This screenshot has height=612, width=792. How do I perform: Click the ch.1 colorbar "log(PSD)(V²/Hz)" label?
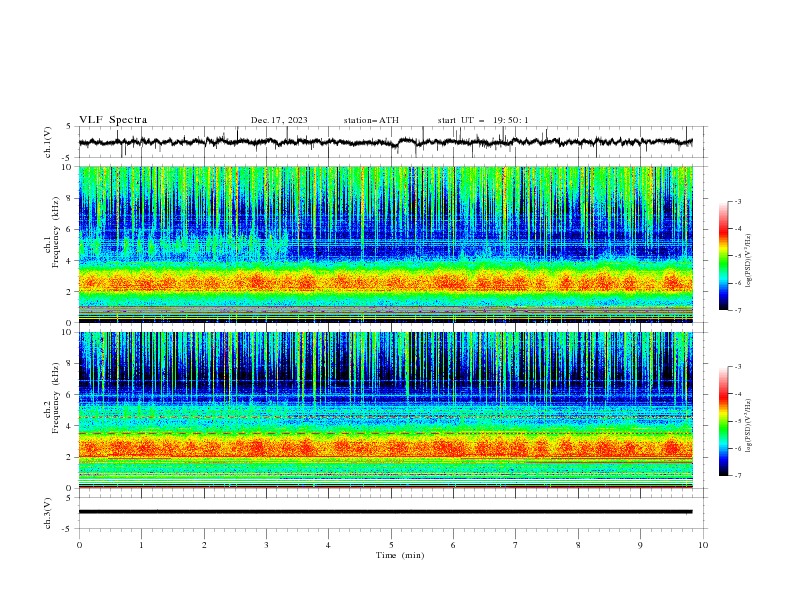[749, 261]
